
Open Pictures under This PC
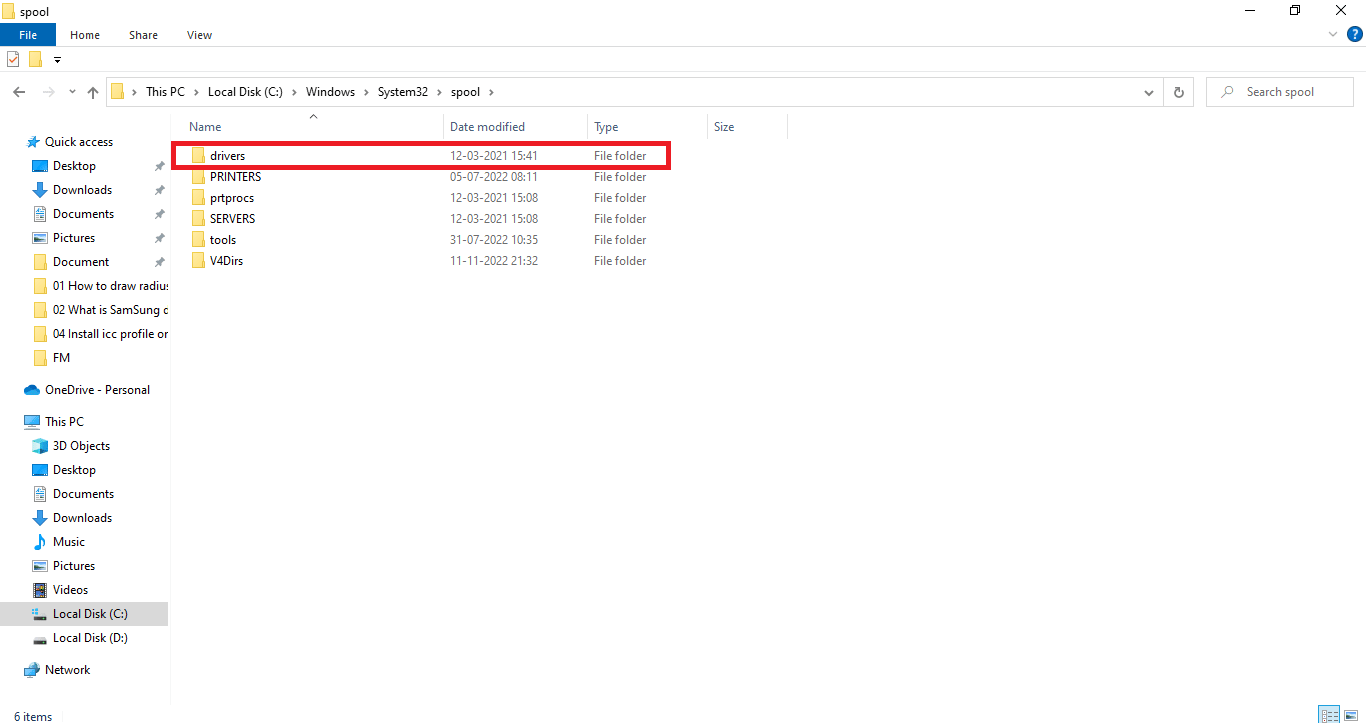click(74, 566)
